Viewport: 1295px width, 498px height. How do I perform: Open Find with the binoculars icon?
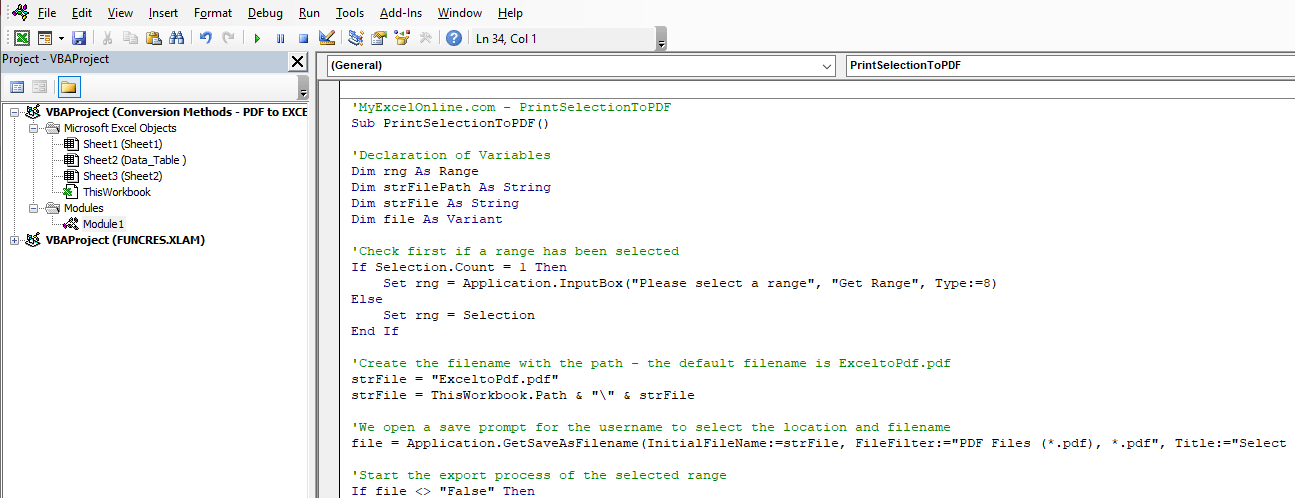click(x=177, y=38)
